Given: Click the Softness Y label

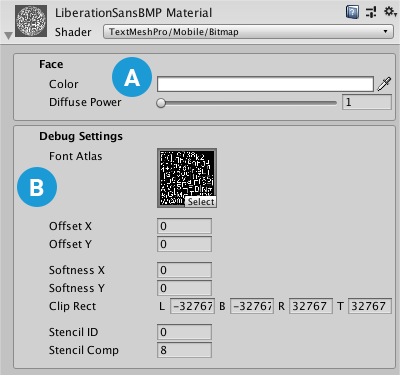Looking at the screenshot, I should 77,288.
